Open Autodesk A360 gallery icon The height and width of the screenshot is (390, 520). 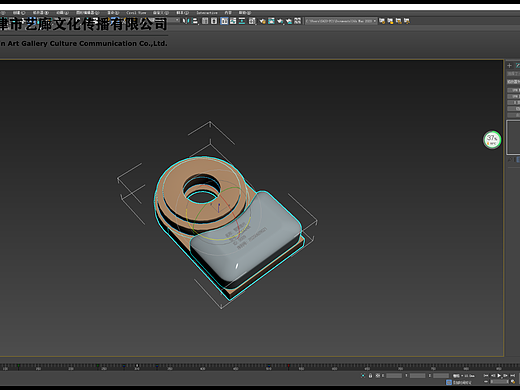pos(297,21)
